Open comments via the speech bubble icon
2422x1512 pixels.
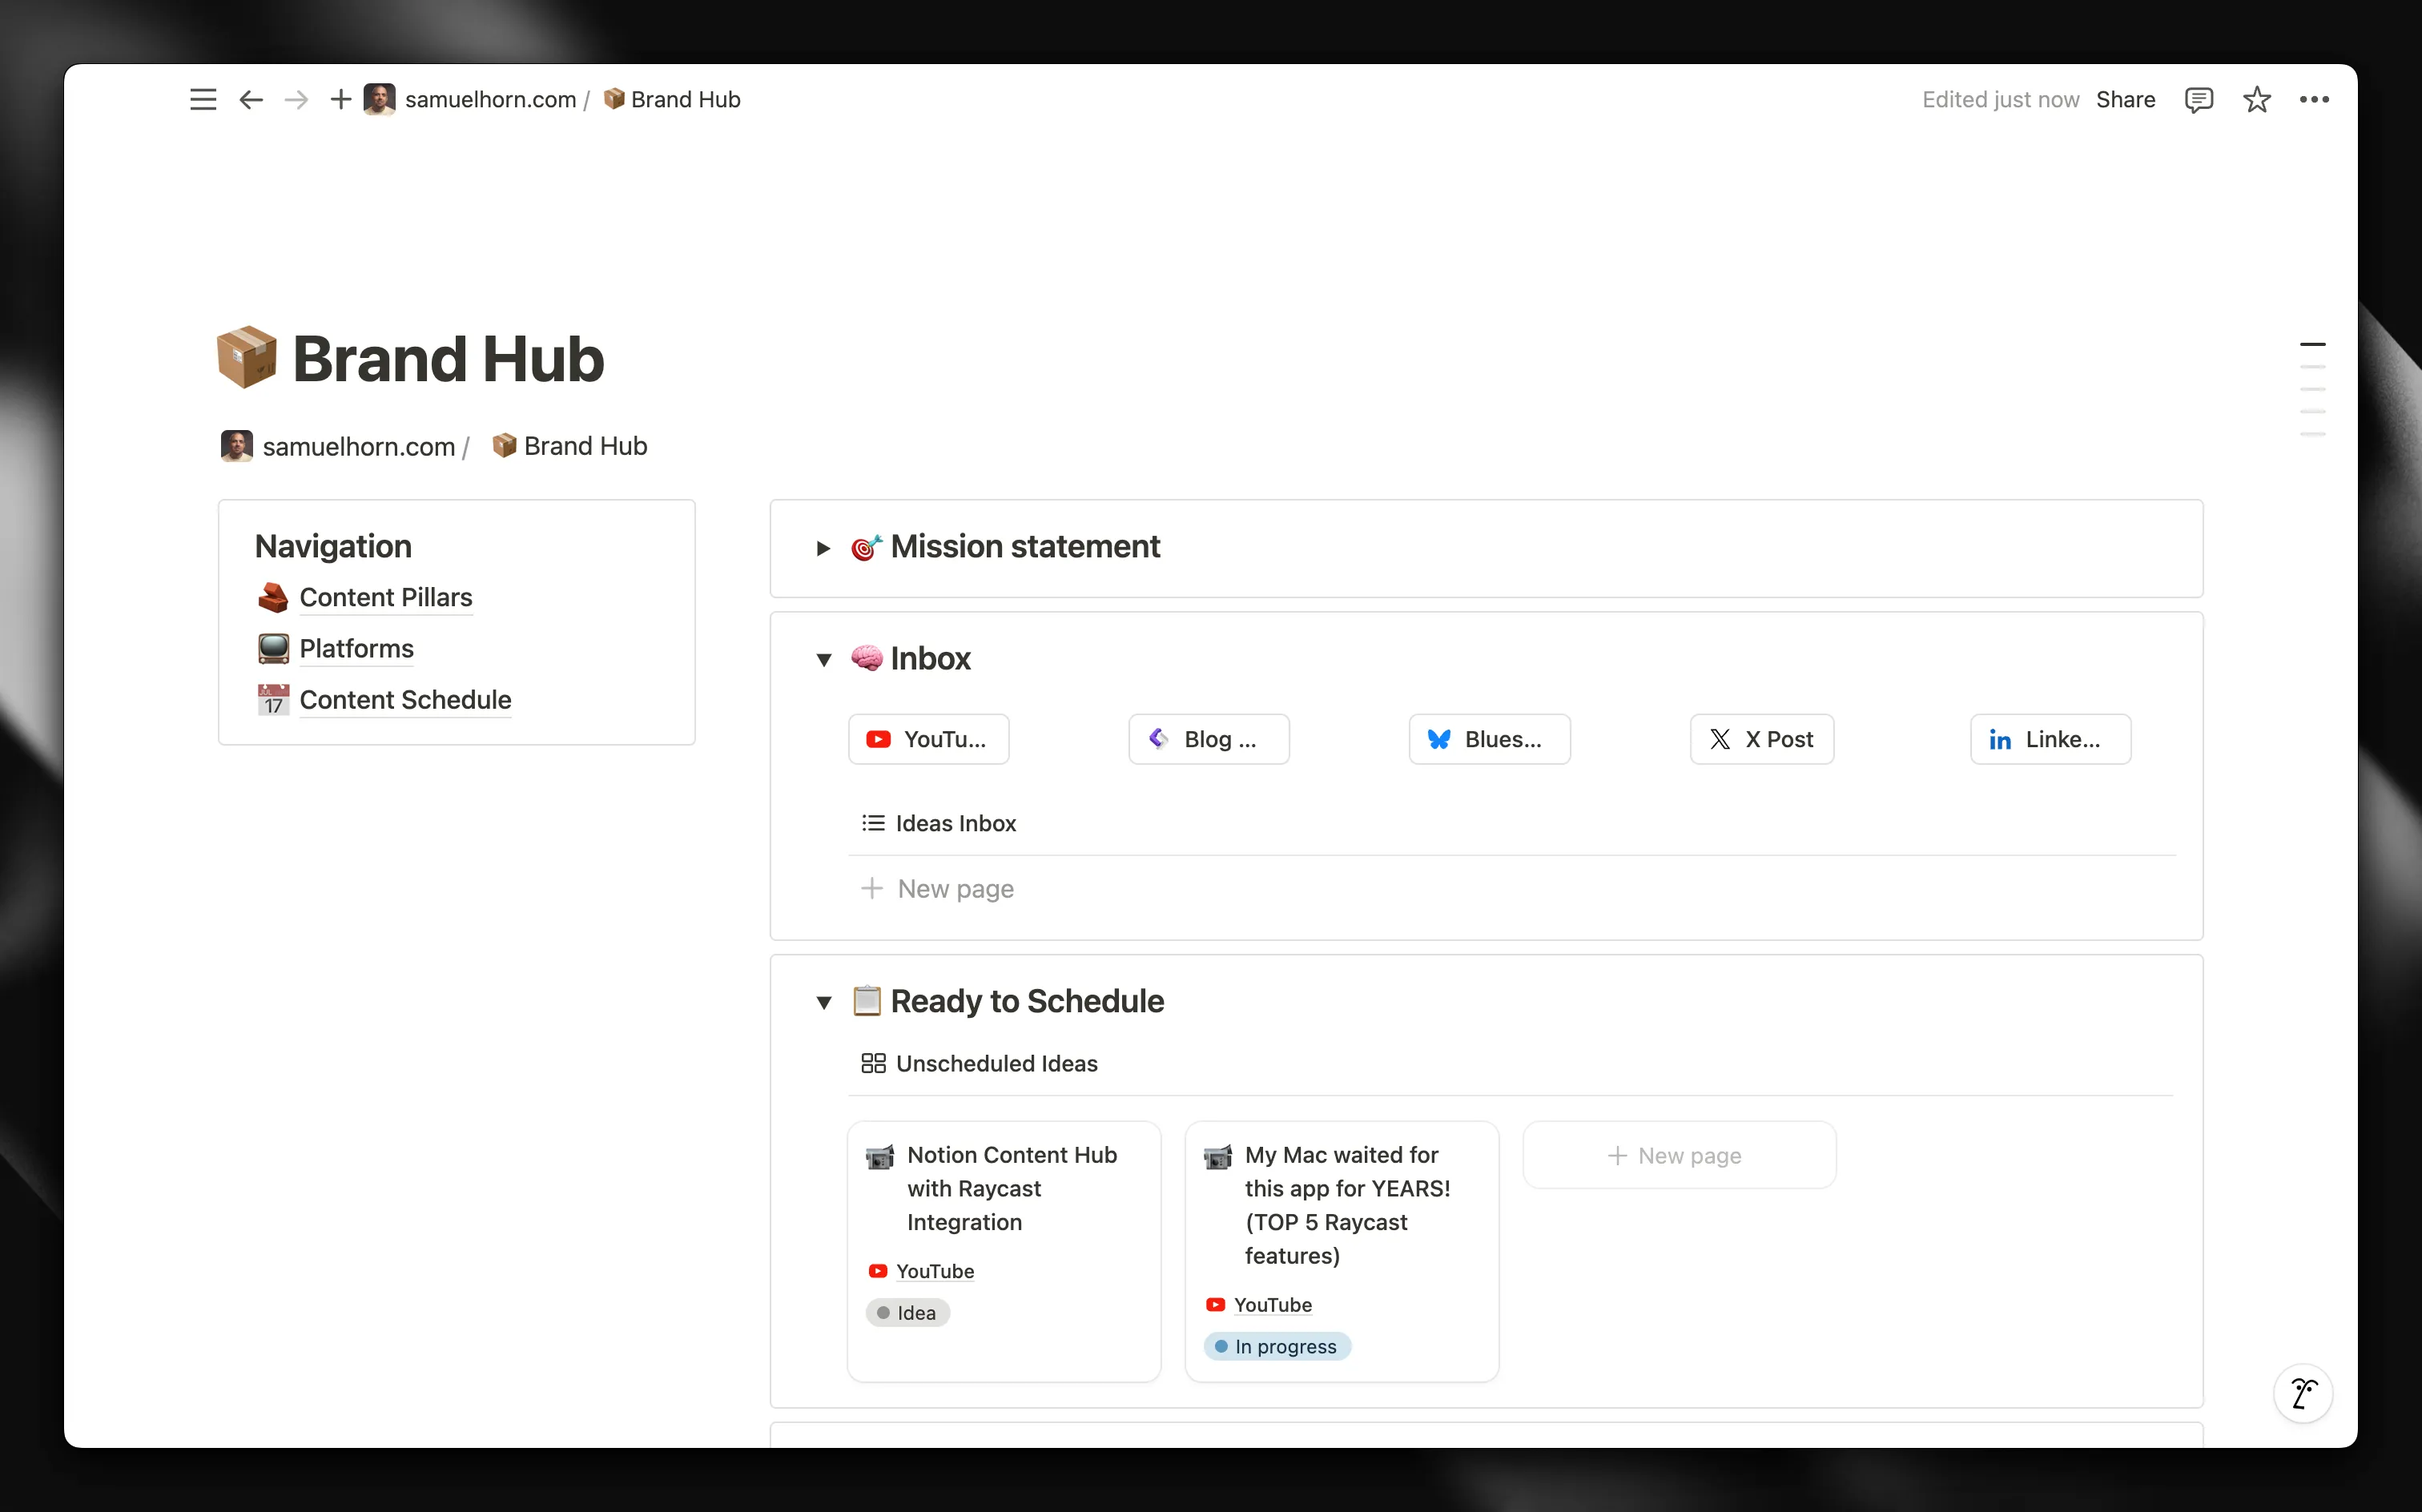tap(2198, 99)
